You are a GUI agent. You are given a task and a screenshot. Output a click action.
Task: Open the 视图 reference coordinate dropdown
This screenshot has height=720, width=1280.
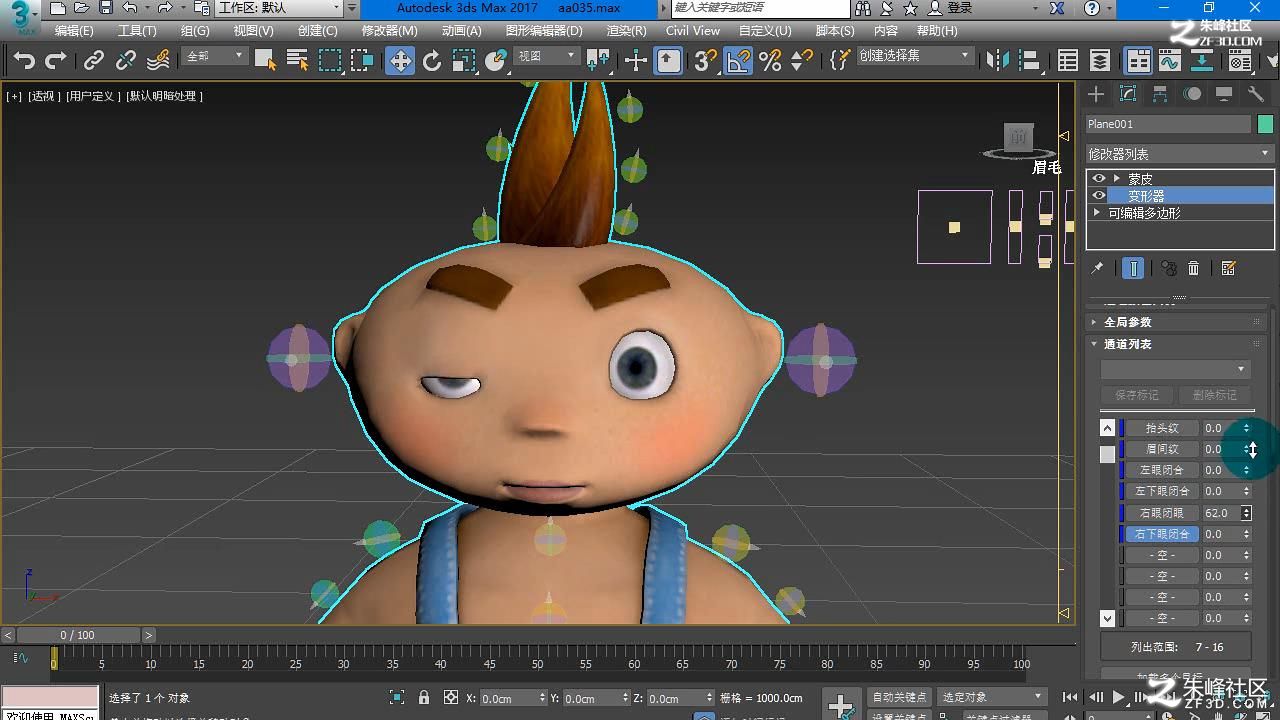547,56
